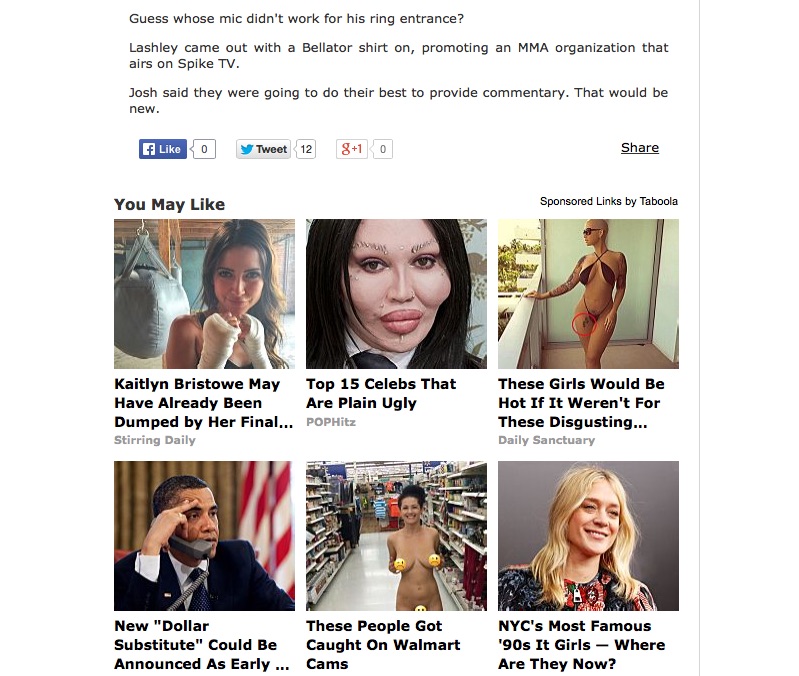
Task: Open the Share link
Action: click(x=640, y=148)
